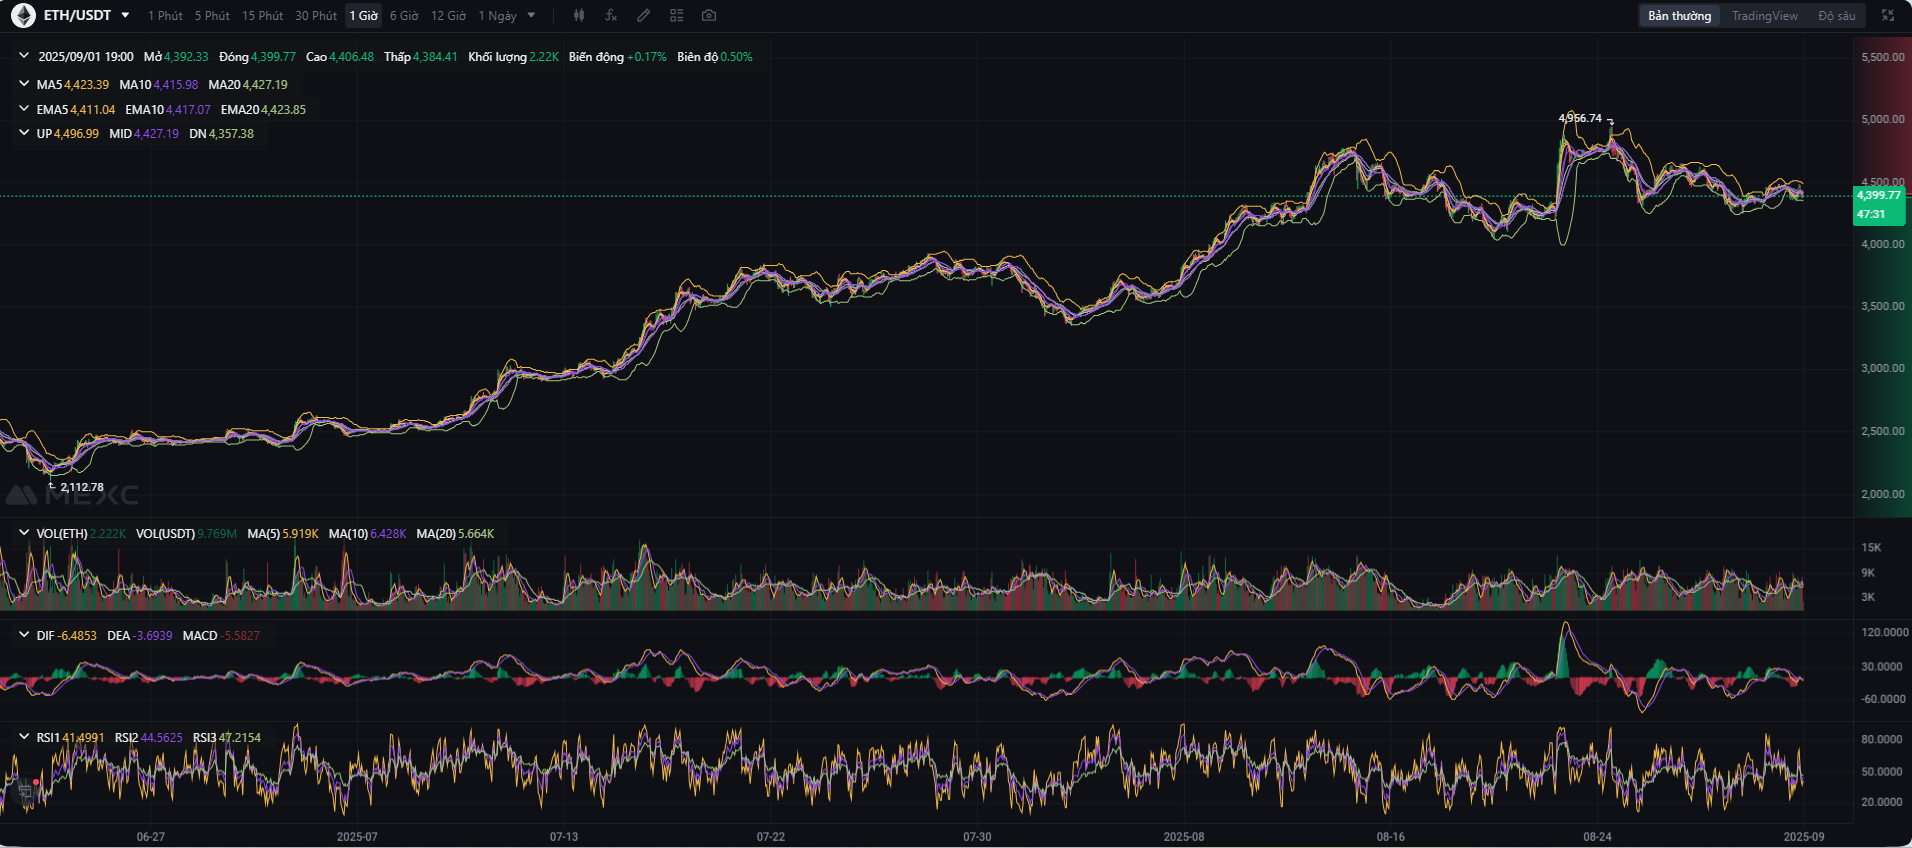Viewport: 1912px width, 848px height.
Task: Click the VOL(USDT) 9.769M label
Action: (186, 534)
